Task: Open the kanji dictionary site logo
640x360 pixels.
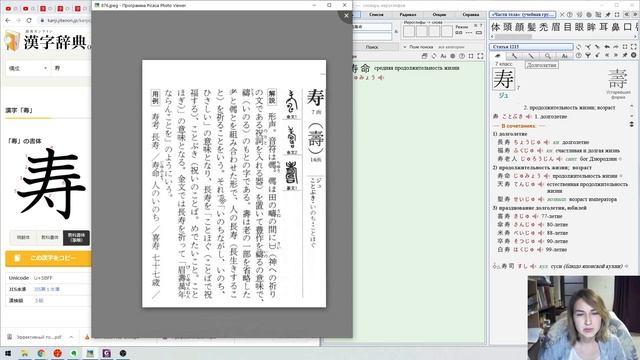Action: coord(47,41)
